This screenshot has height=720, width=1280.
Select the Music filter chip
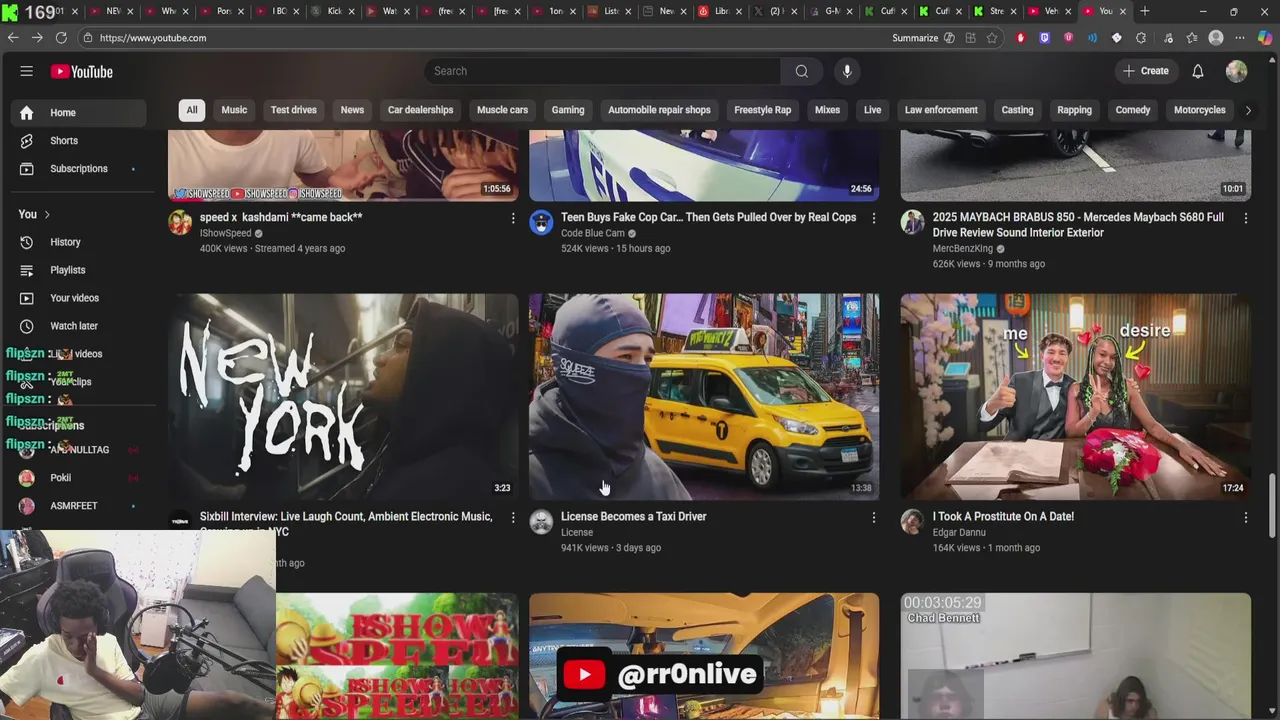coord(234,110)
